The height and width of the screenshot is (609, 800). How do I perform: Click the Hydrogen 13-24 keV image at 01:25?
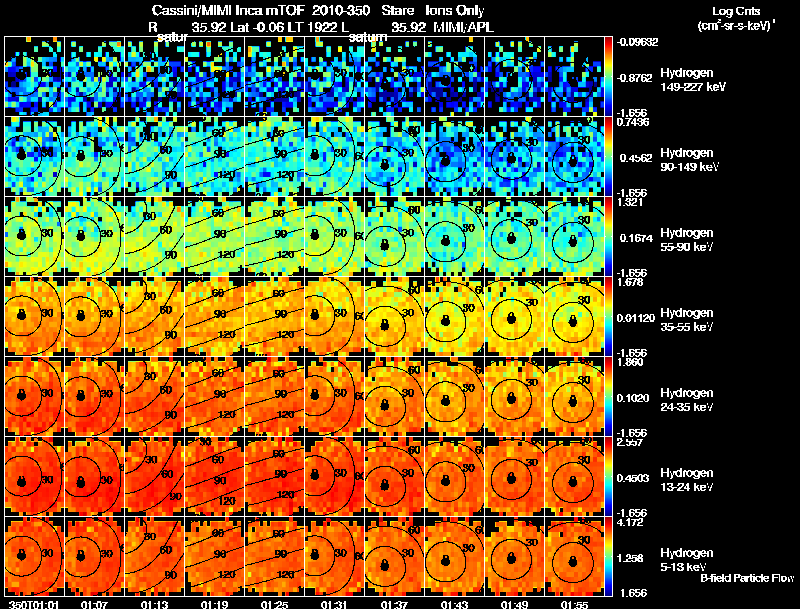pyautogui.click(x=274, y=476)
